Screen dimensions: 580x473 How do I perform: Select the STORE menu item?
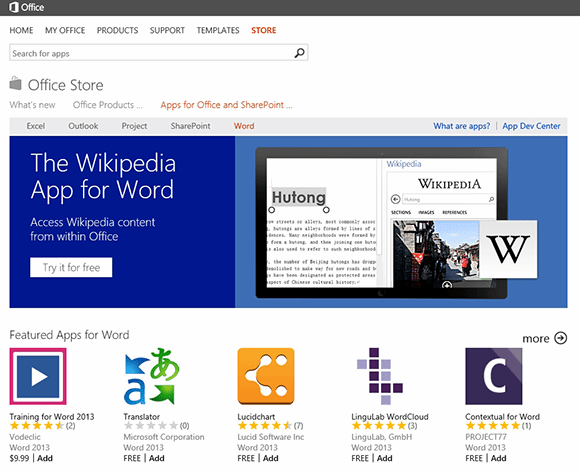pos(264,30)
